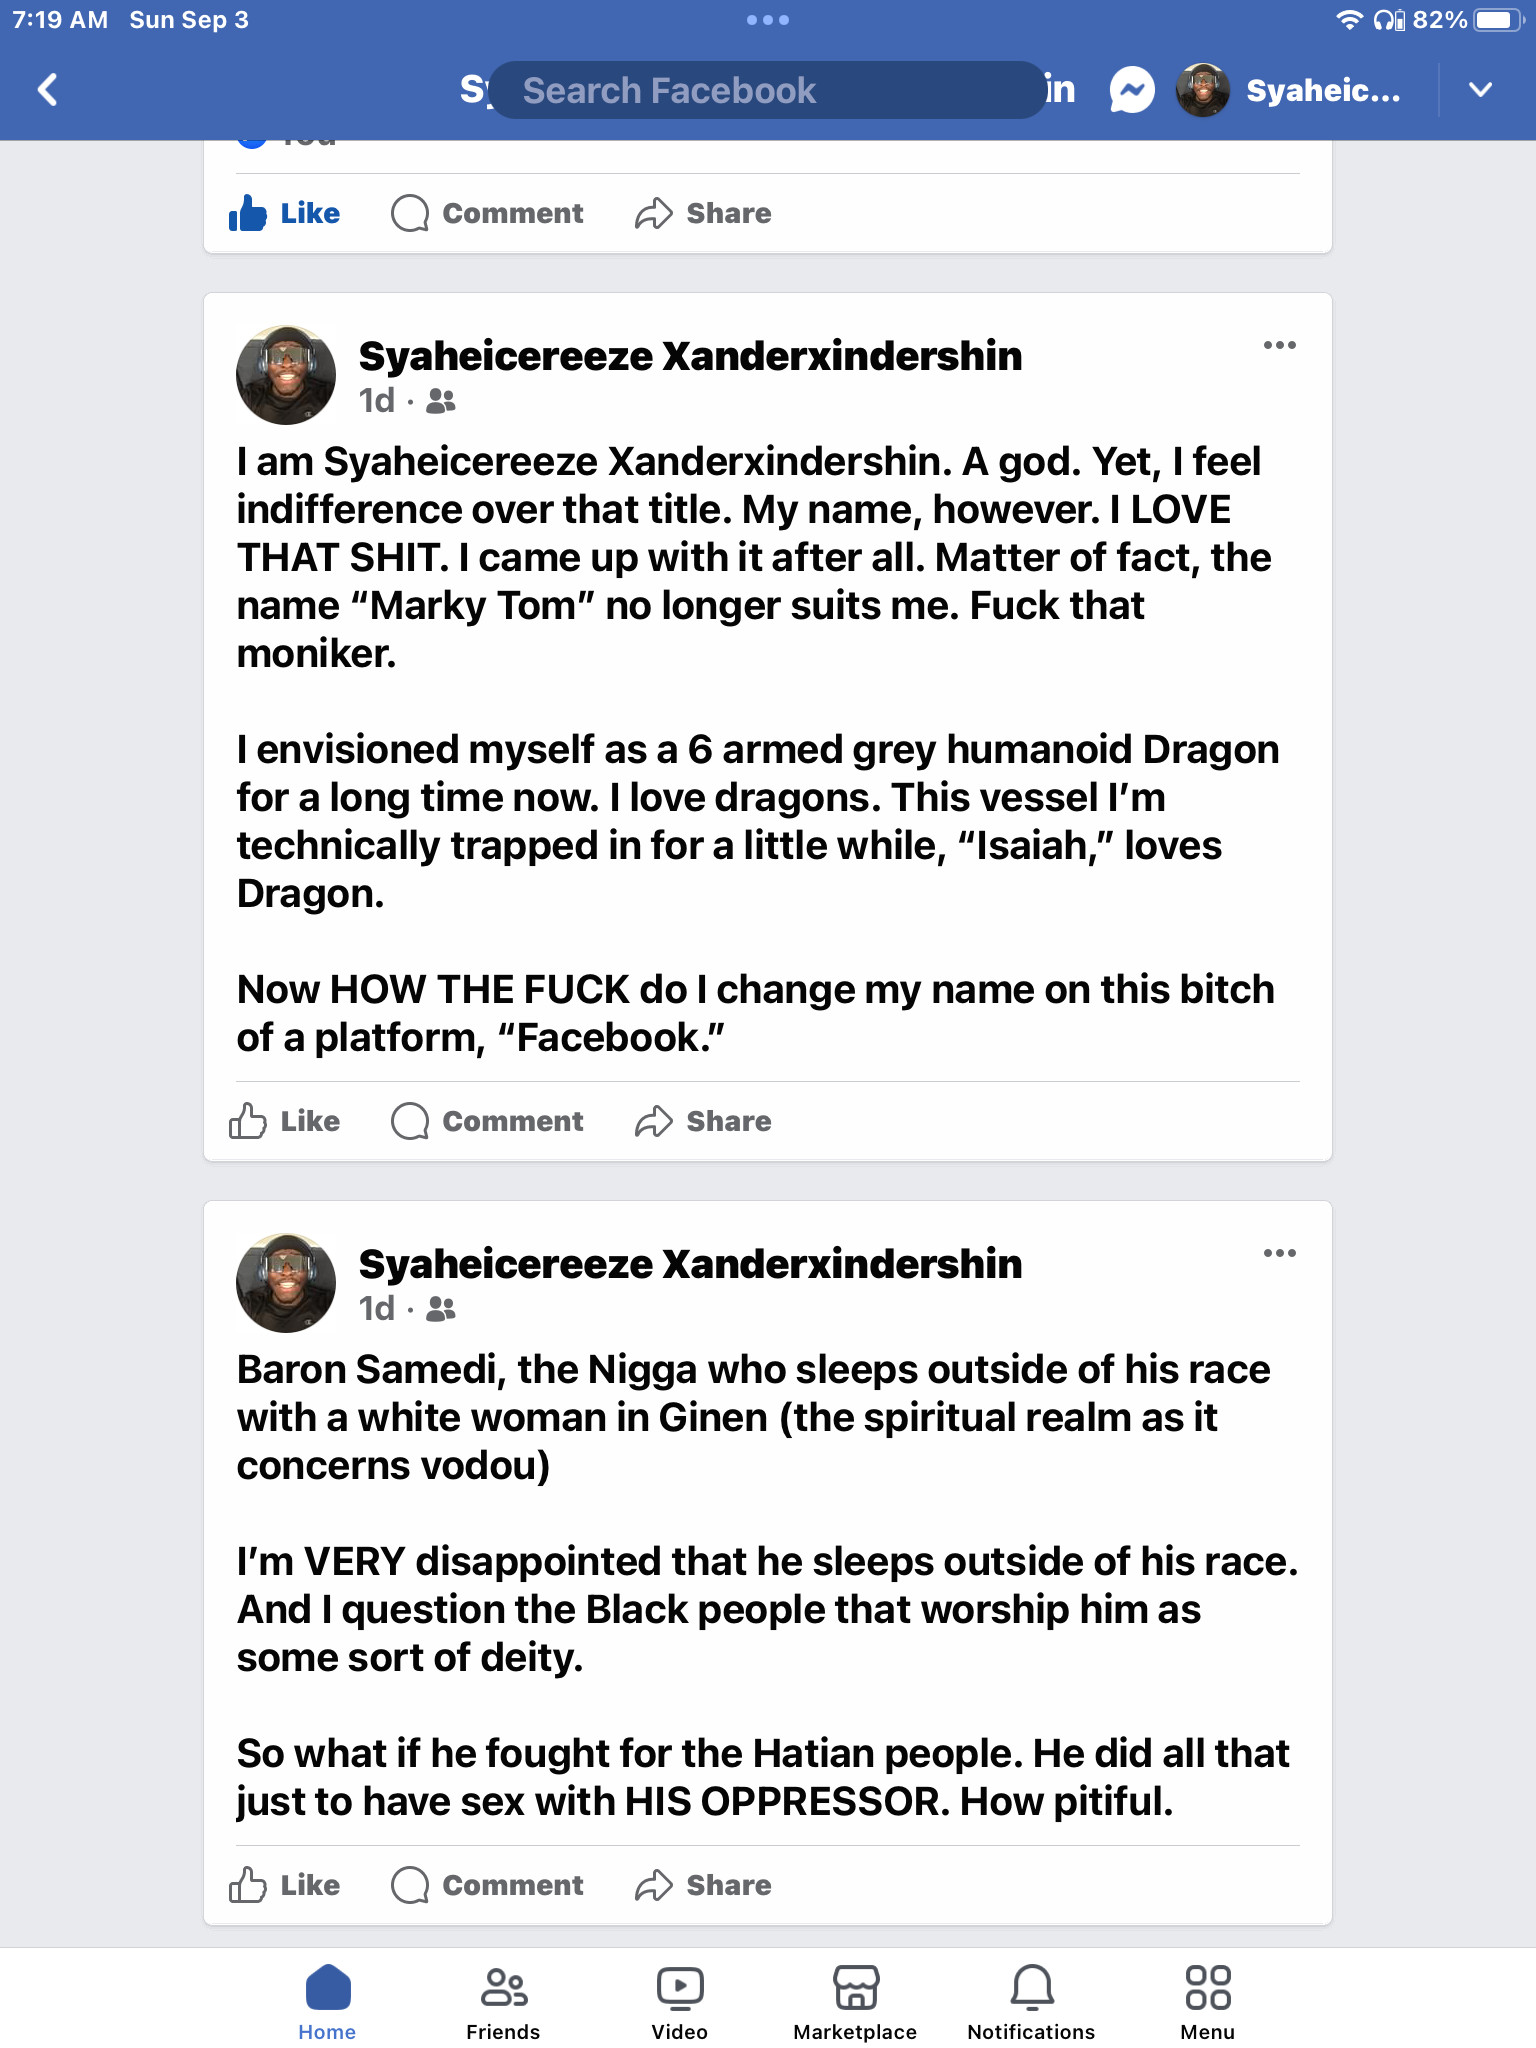Open the Menu grid icon
The image size is (1536, 2048).
click(x=1207, y=2002)
